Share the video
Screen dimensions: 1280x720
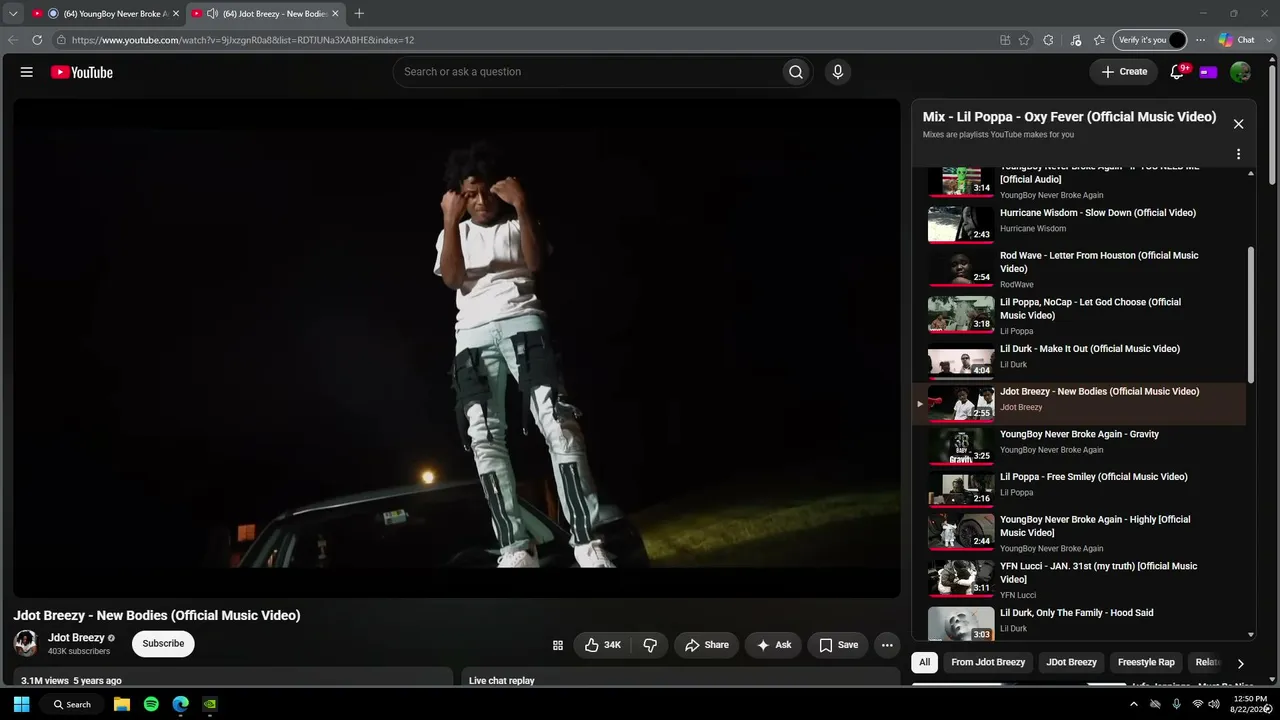706,645
